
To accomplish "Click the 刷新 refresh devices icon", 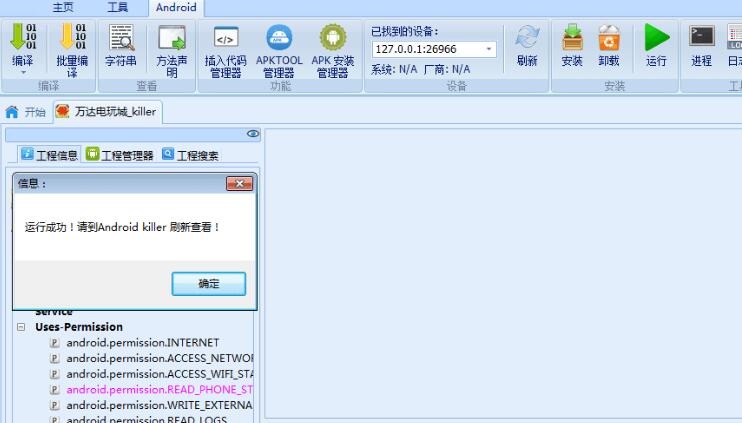I will coord(527,37).
